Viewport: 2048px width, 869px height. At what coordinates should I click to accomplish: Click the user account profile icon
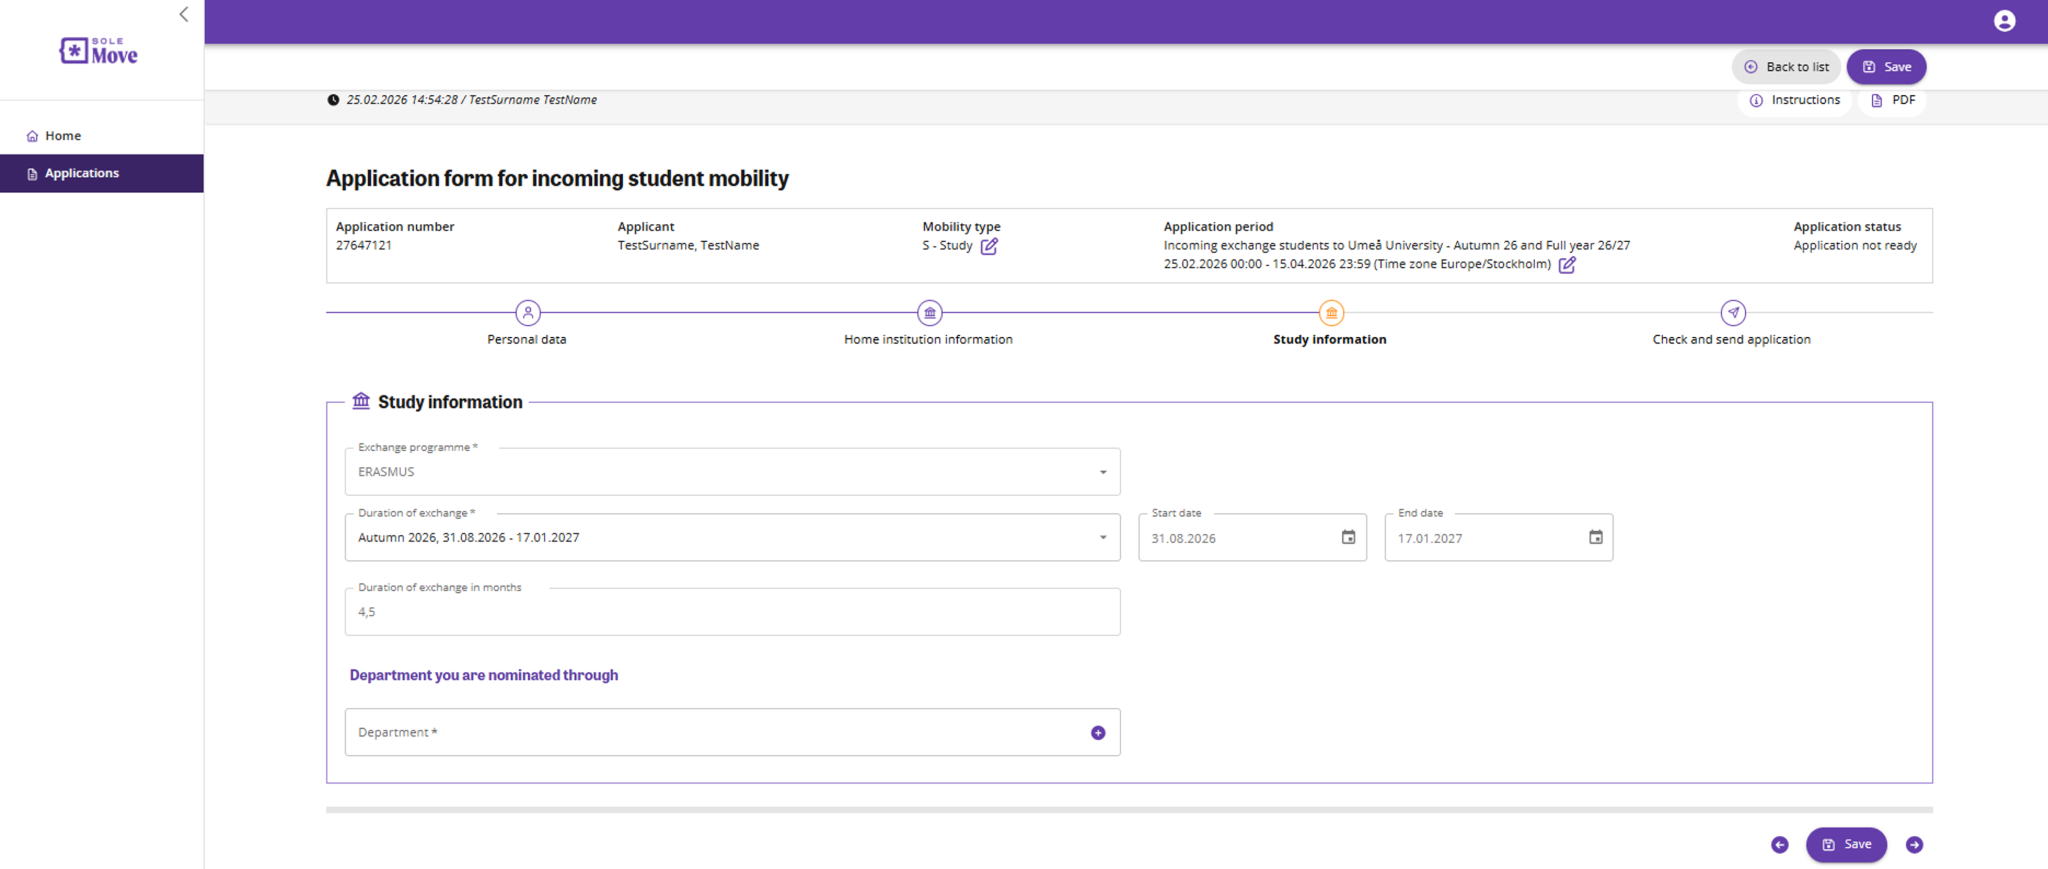coord(2004,21)
